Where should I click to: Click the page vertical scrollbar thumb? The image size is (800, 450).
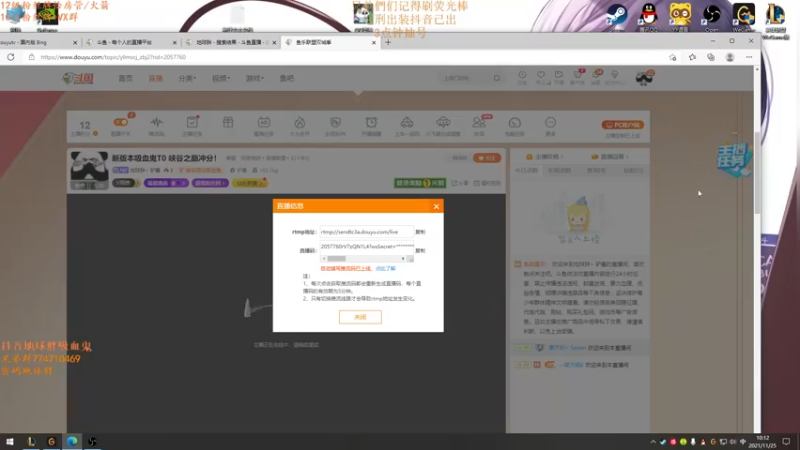coord(757,172)
